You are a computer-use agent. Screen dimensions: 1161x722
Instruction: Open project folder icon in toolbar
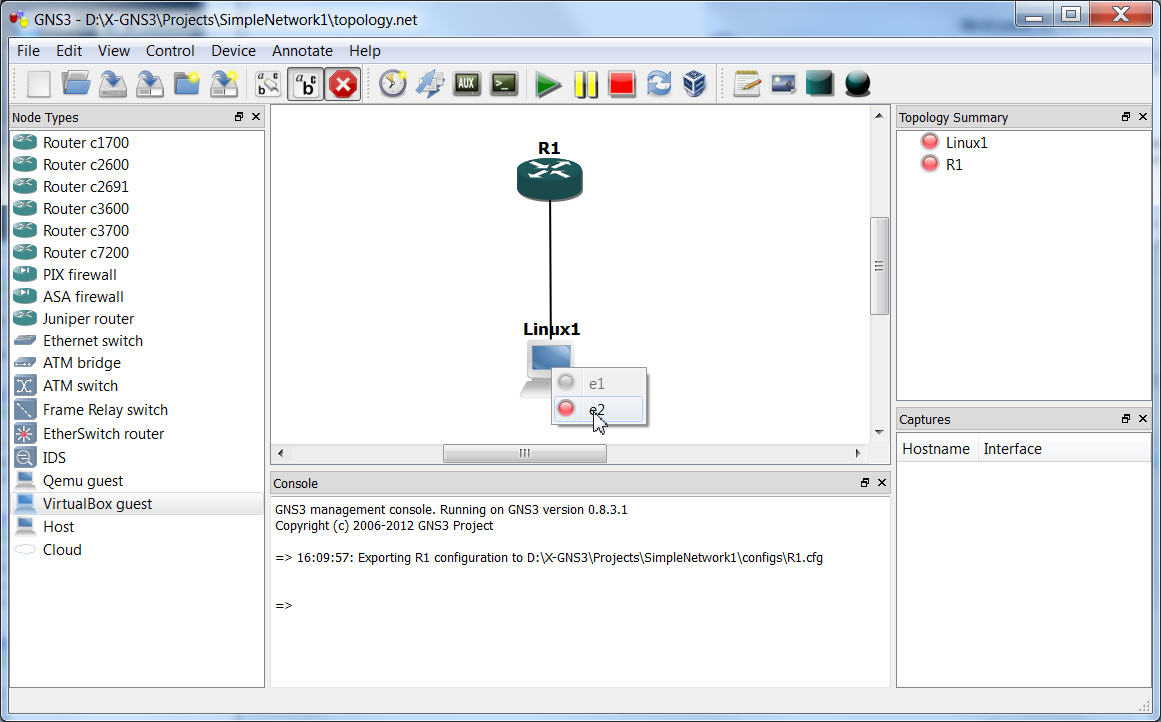pyautogui.click(x=76, y=84)
